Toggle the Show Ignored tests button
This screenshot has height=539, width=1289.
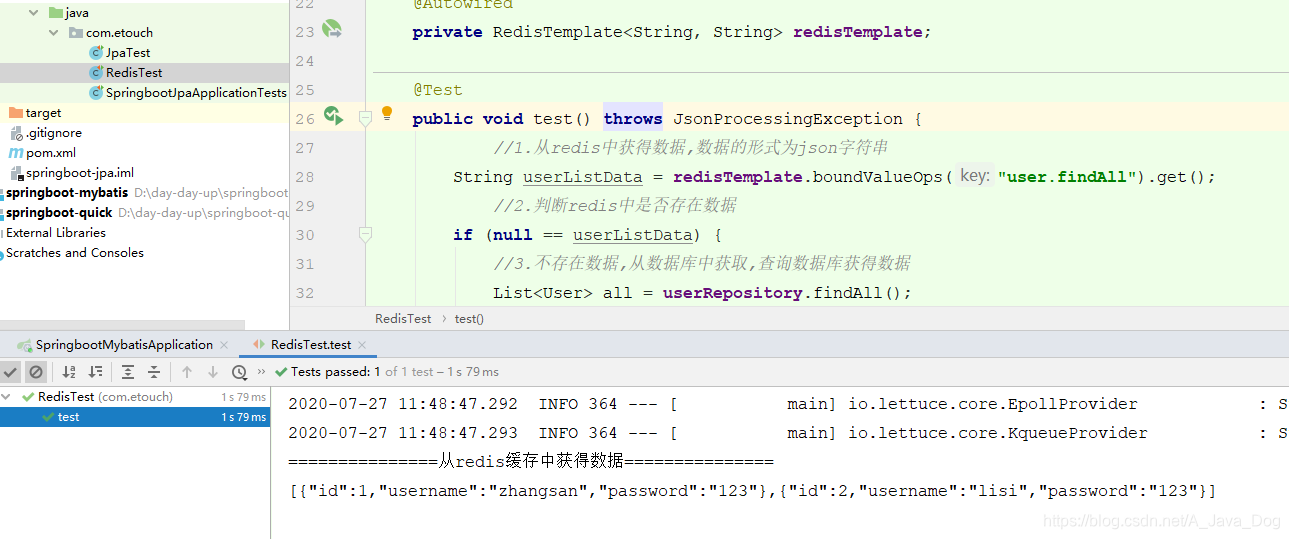(x=36, y=372)
